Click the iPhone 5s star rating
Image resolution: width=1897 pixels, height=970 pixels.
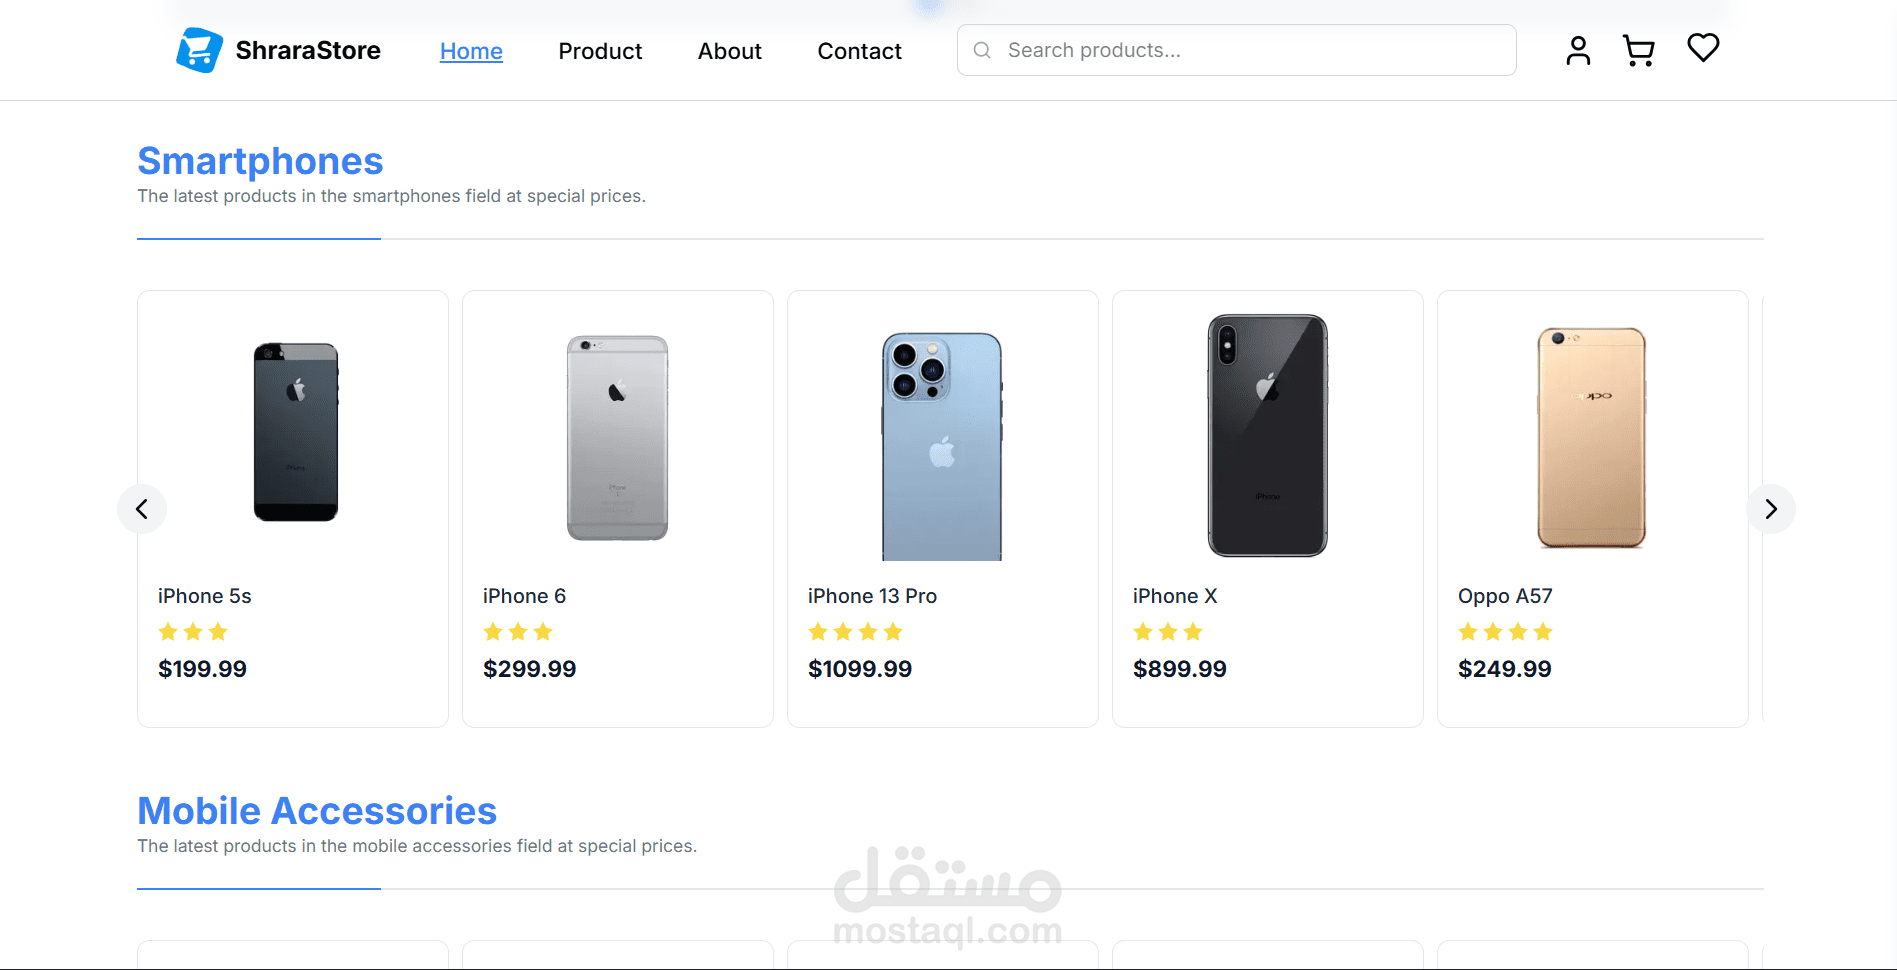(193, 632)
